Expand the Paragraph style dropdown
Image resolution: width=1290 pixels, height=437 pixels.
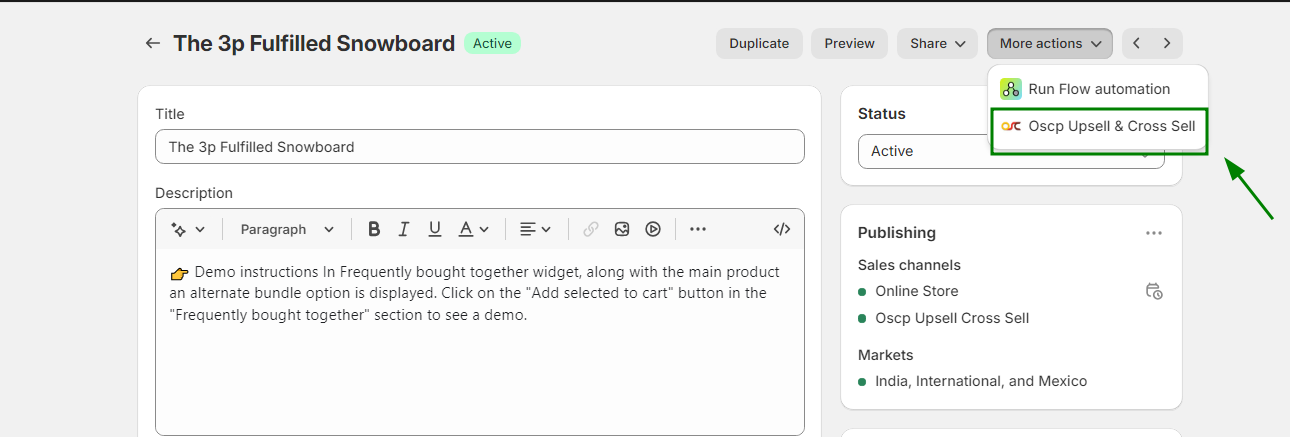(287, 229)
